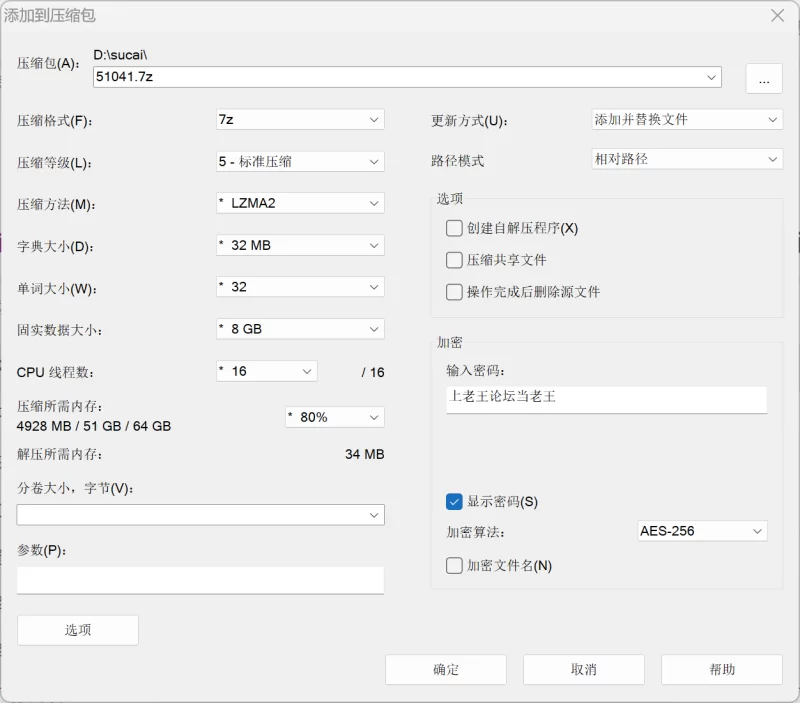Open the LZMA2 compression method dropdown
The width and height of the screenshot is (800, 703).
(x=300, y=203)
